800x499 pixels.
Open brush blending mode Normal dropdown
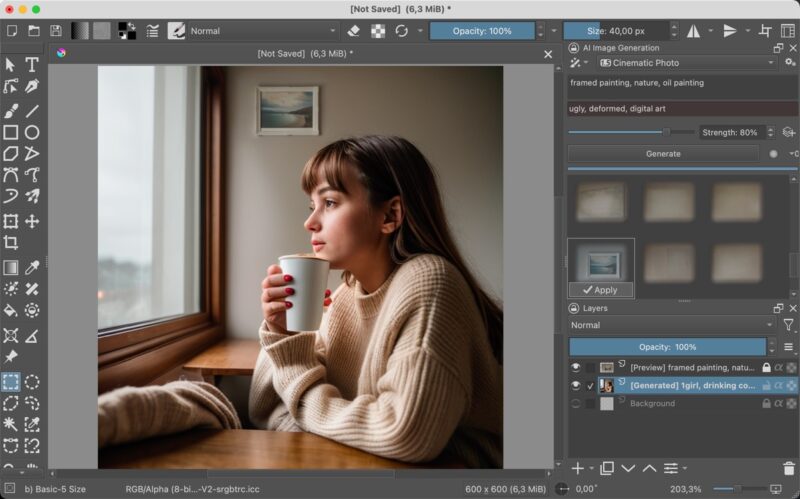[263, 31]
